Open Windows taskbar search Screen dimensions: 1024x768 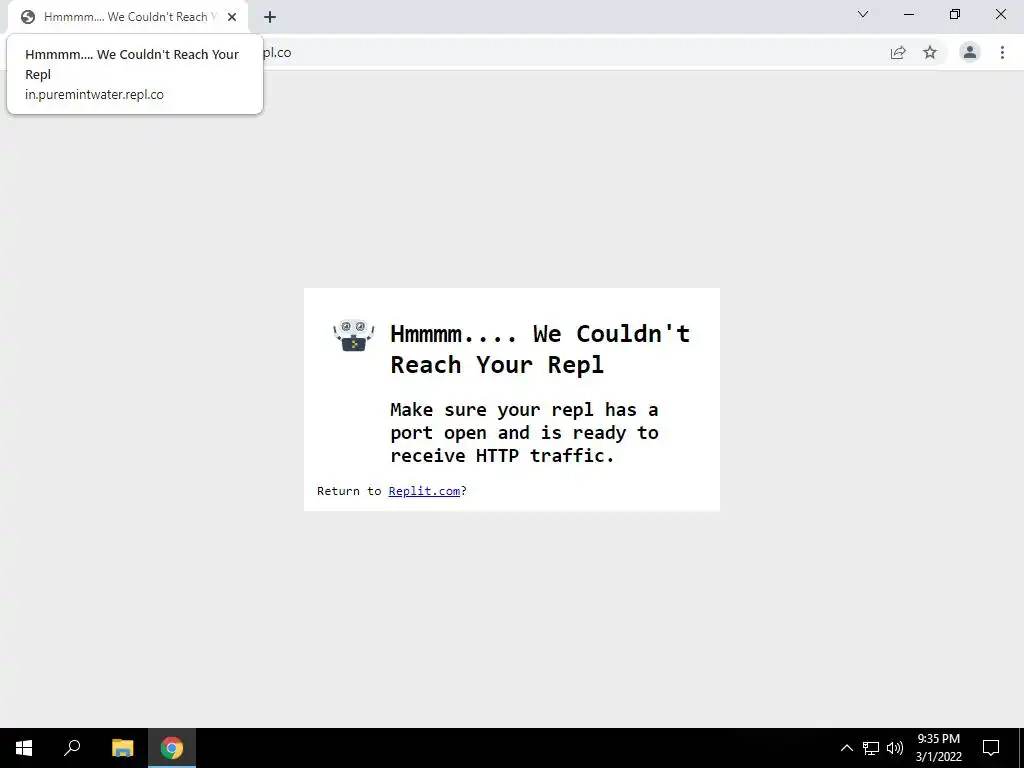point(72,748)
